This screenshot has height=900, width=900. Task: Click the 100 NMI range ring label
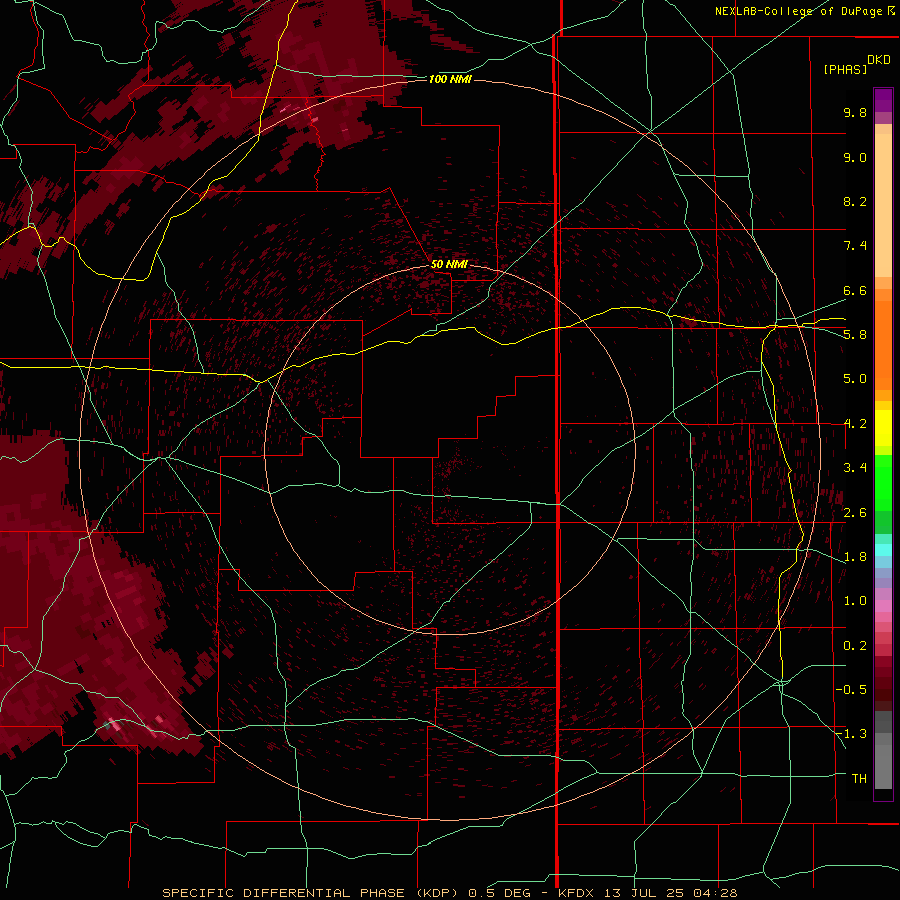click(x=450, y=79)
